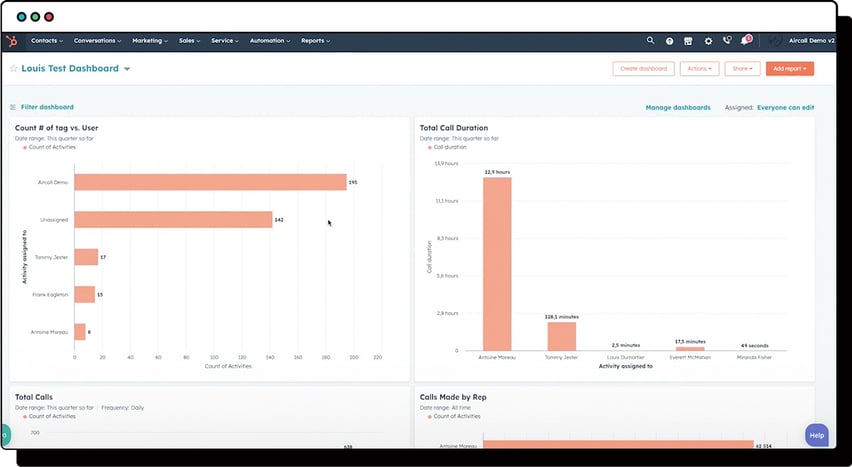This screenshot has height=467, width=852.
Task: Click the Filter dashboard link
Action: [47, 107]
